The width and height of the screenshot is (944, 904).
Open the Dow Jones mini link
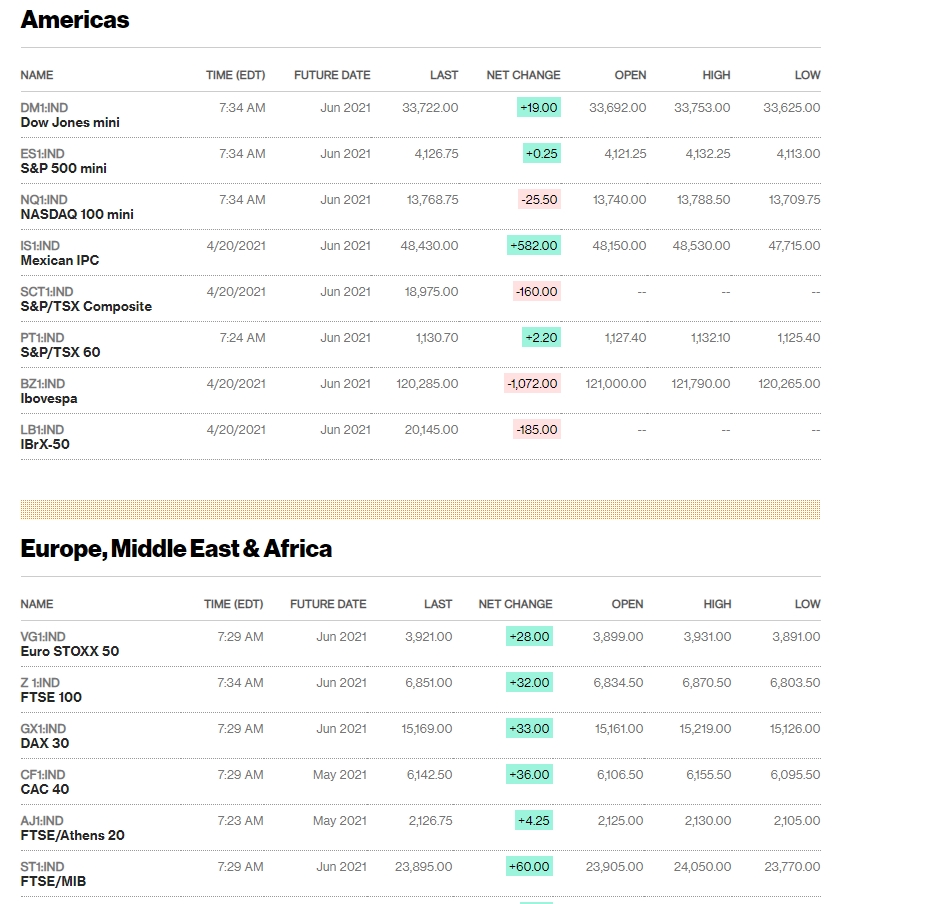coord(70,122)
